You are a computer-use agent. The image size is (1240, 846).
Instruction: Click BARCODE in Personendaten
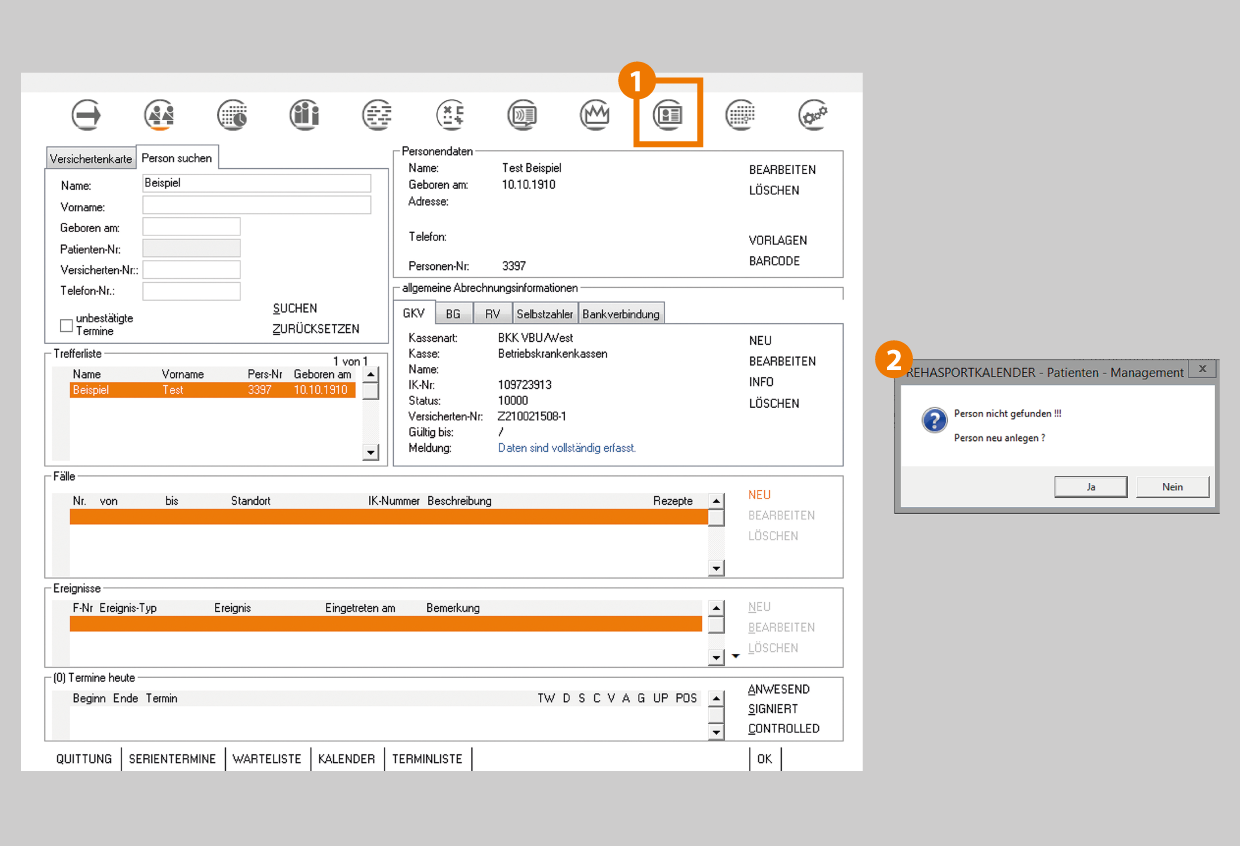(774, 261)
